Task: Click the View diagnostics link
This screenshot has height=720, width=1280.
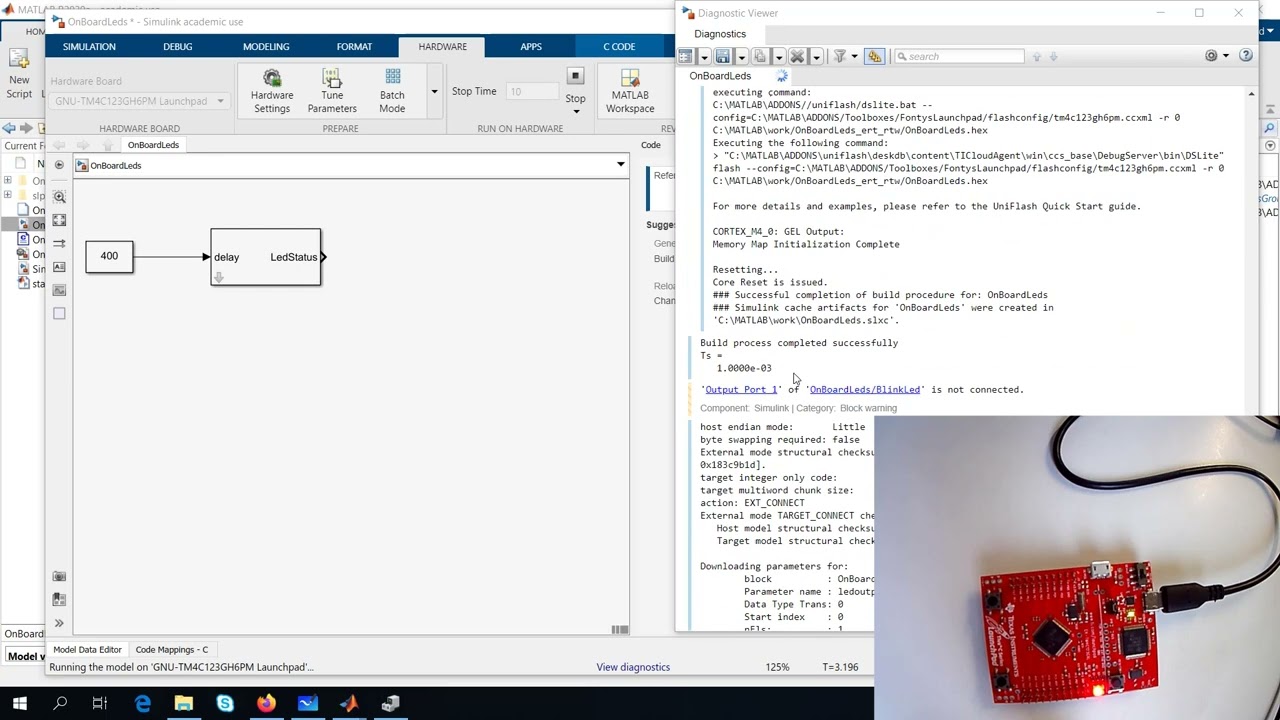Action: (x=633, y=667)
